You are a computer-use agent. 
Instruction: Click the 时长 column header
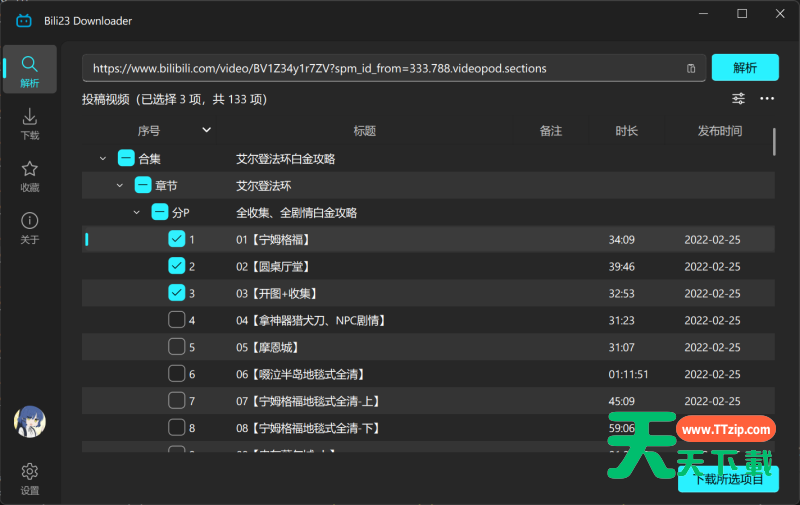click(627, 131)
